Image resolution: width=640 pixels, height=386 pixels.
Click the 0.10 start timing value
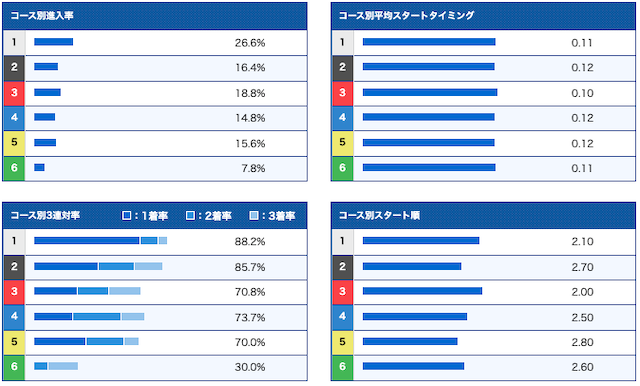point(582,93)
